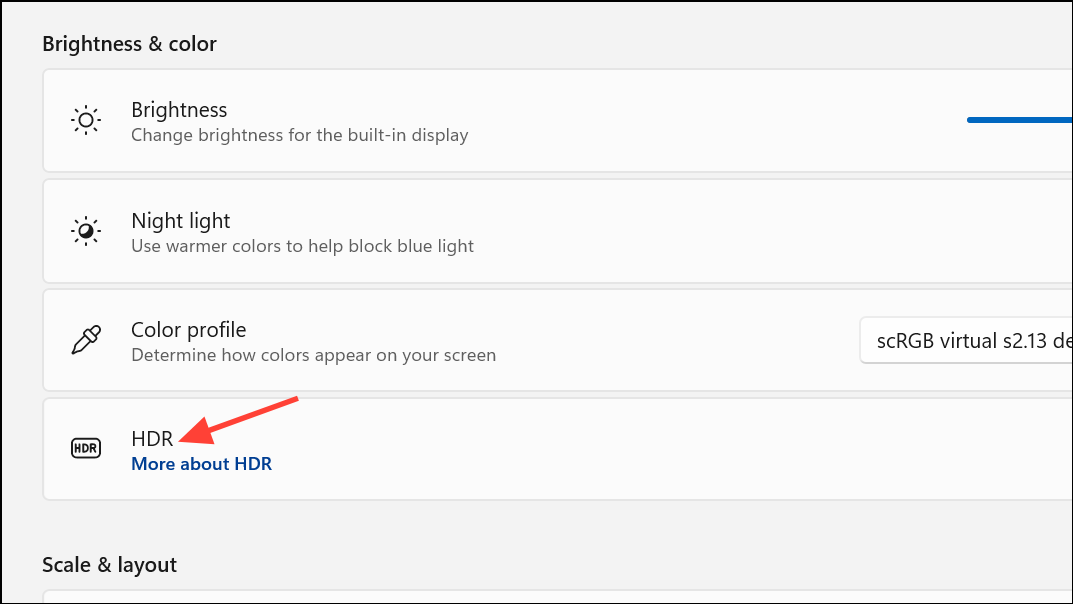The height and width of the screenshot is (604, 1073).
Task: Click 'Change brightness for the built-in display' text
Action: tap(300, 135)
